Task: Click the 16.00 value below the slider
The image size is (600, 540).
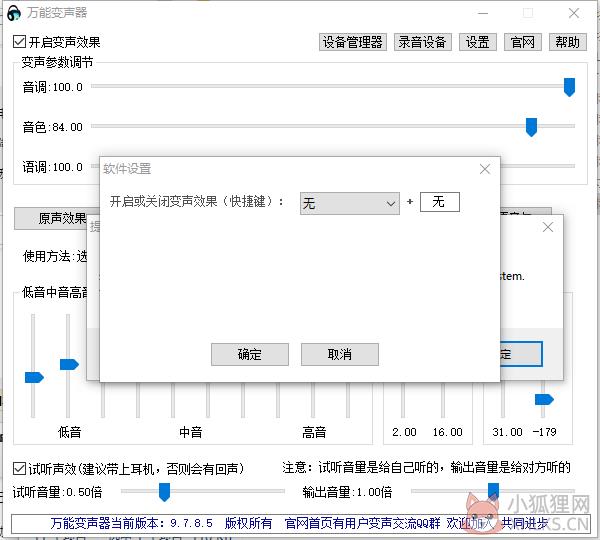Action: click(447, 432)
